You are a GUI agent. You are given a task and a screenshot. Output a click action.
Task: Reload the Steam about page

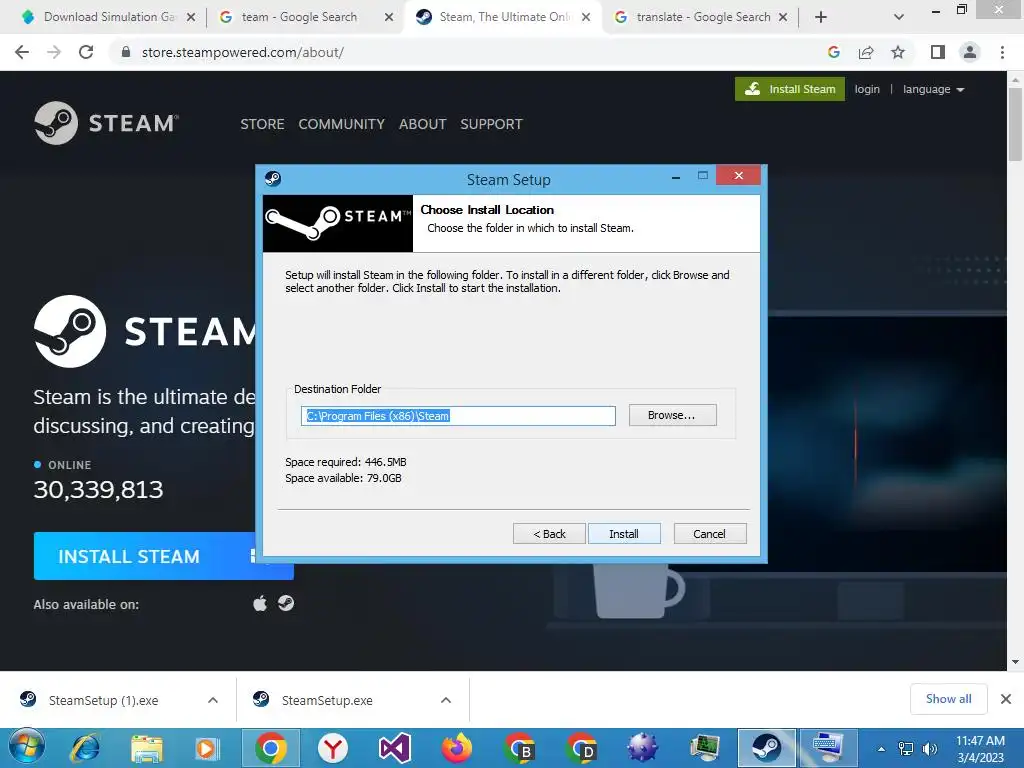click(86, 52)
